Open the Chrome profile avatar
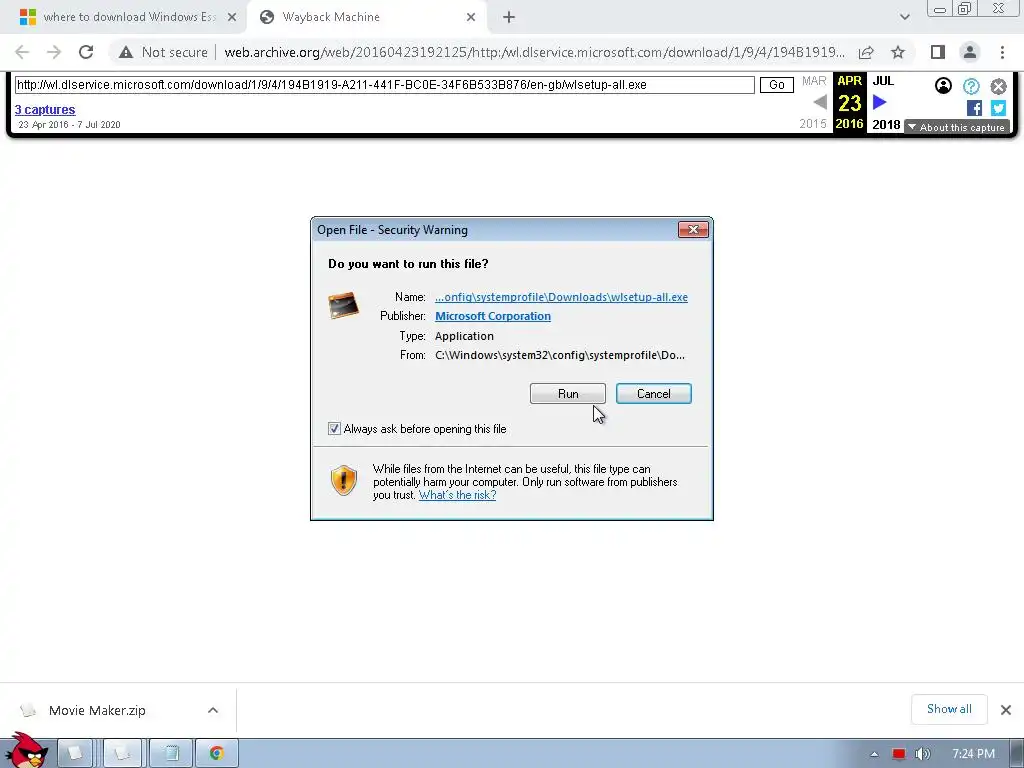 point(970,52)
